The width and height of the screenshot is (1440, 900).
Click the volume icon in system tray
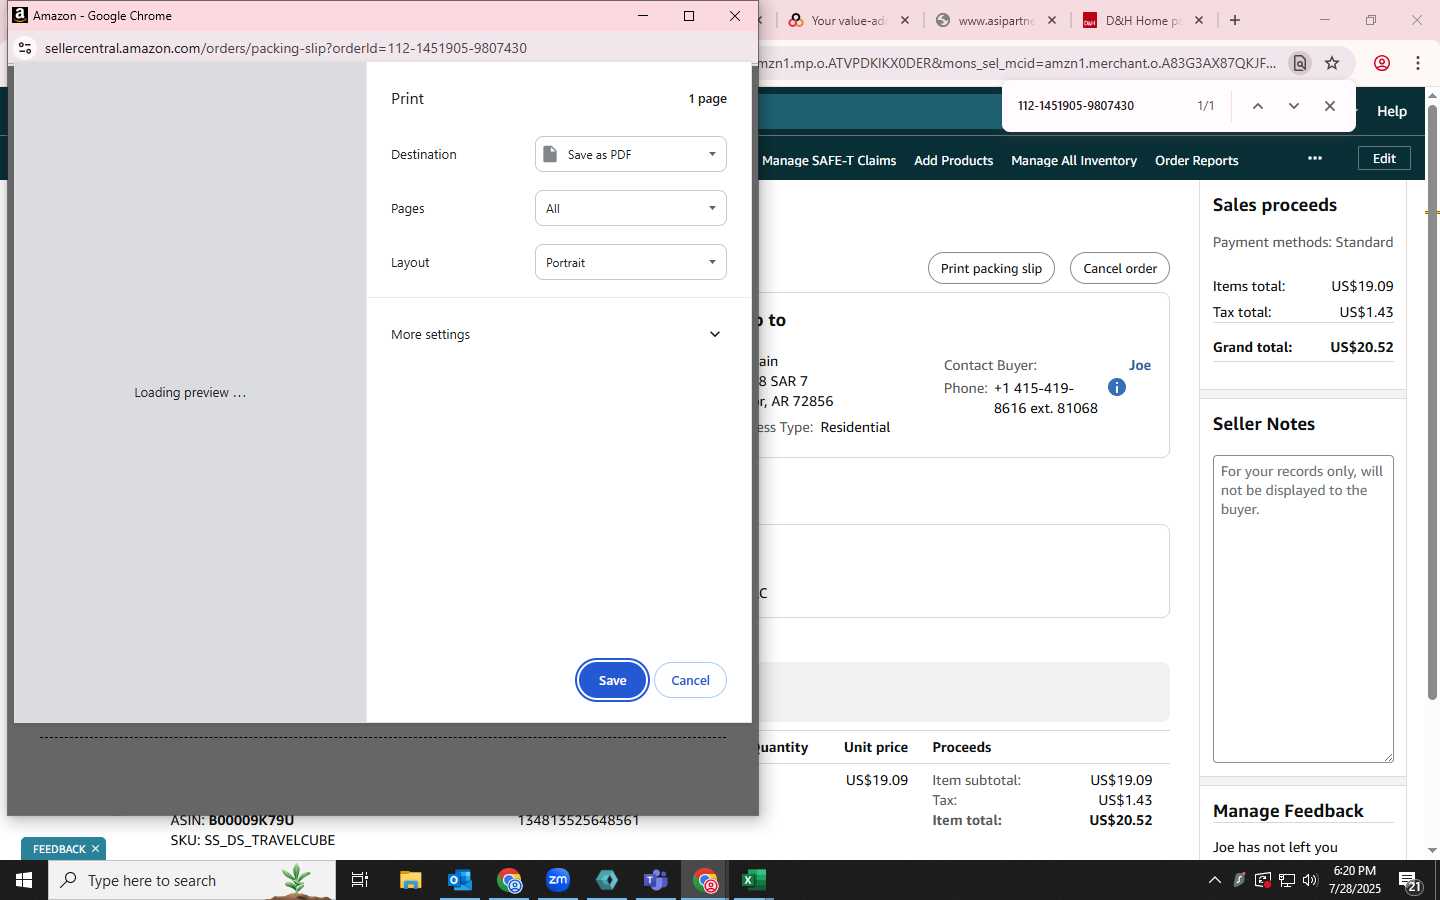point(1310,880)
